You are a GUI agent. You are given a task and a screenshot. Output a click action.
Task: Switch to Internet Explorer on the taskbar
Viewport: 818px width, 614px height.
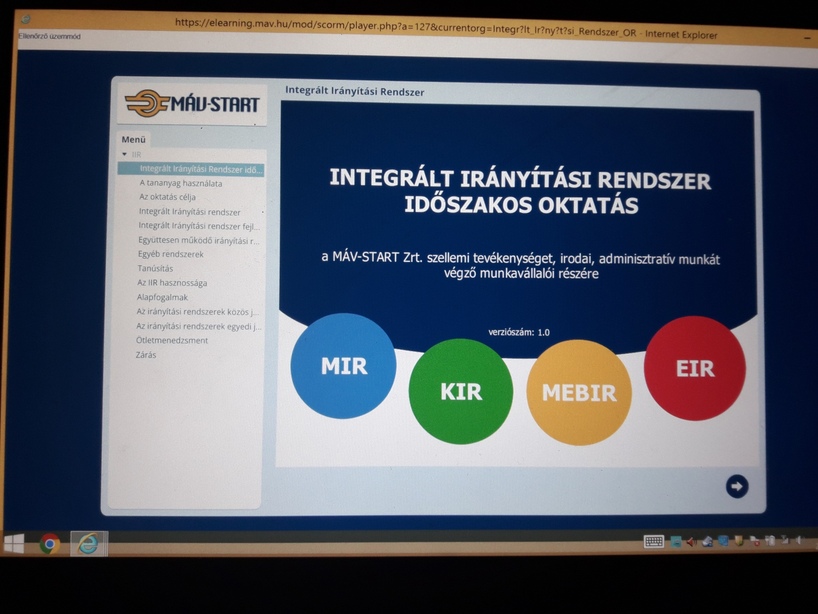pyautogui.click(x=88, y=544)
